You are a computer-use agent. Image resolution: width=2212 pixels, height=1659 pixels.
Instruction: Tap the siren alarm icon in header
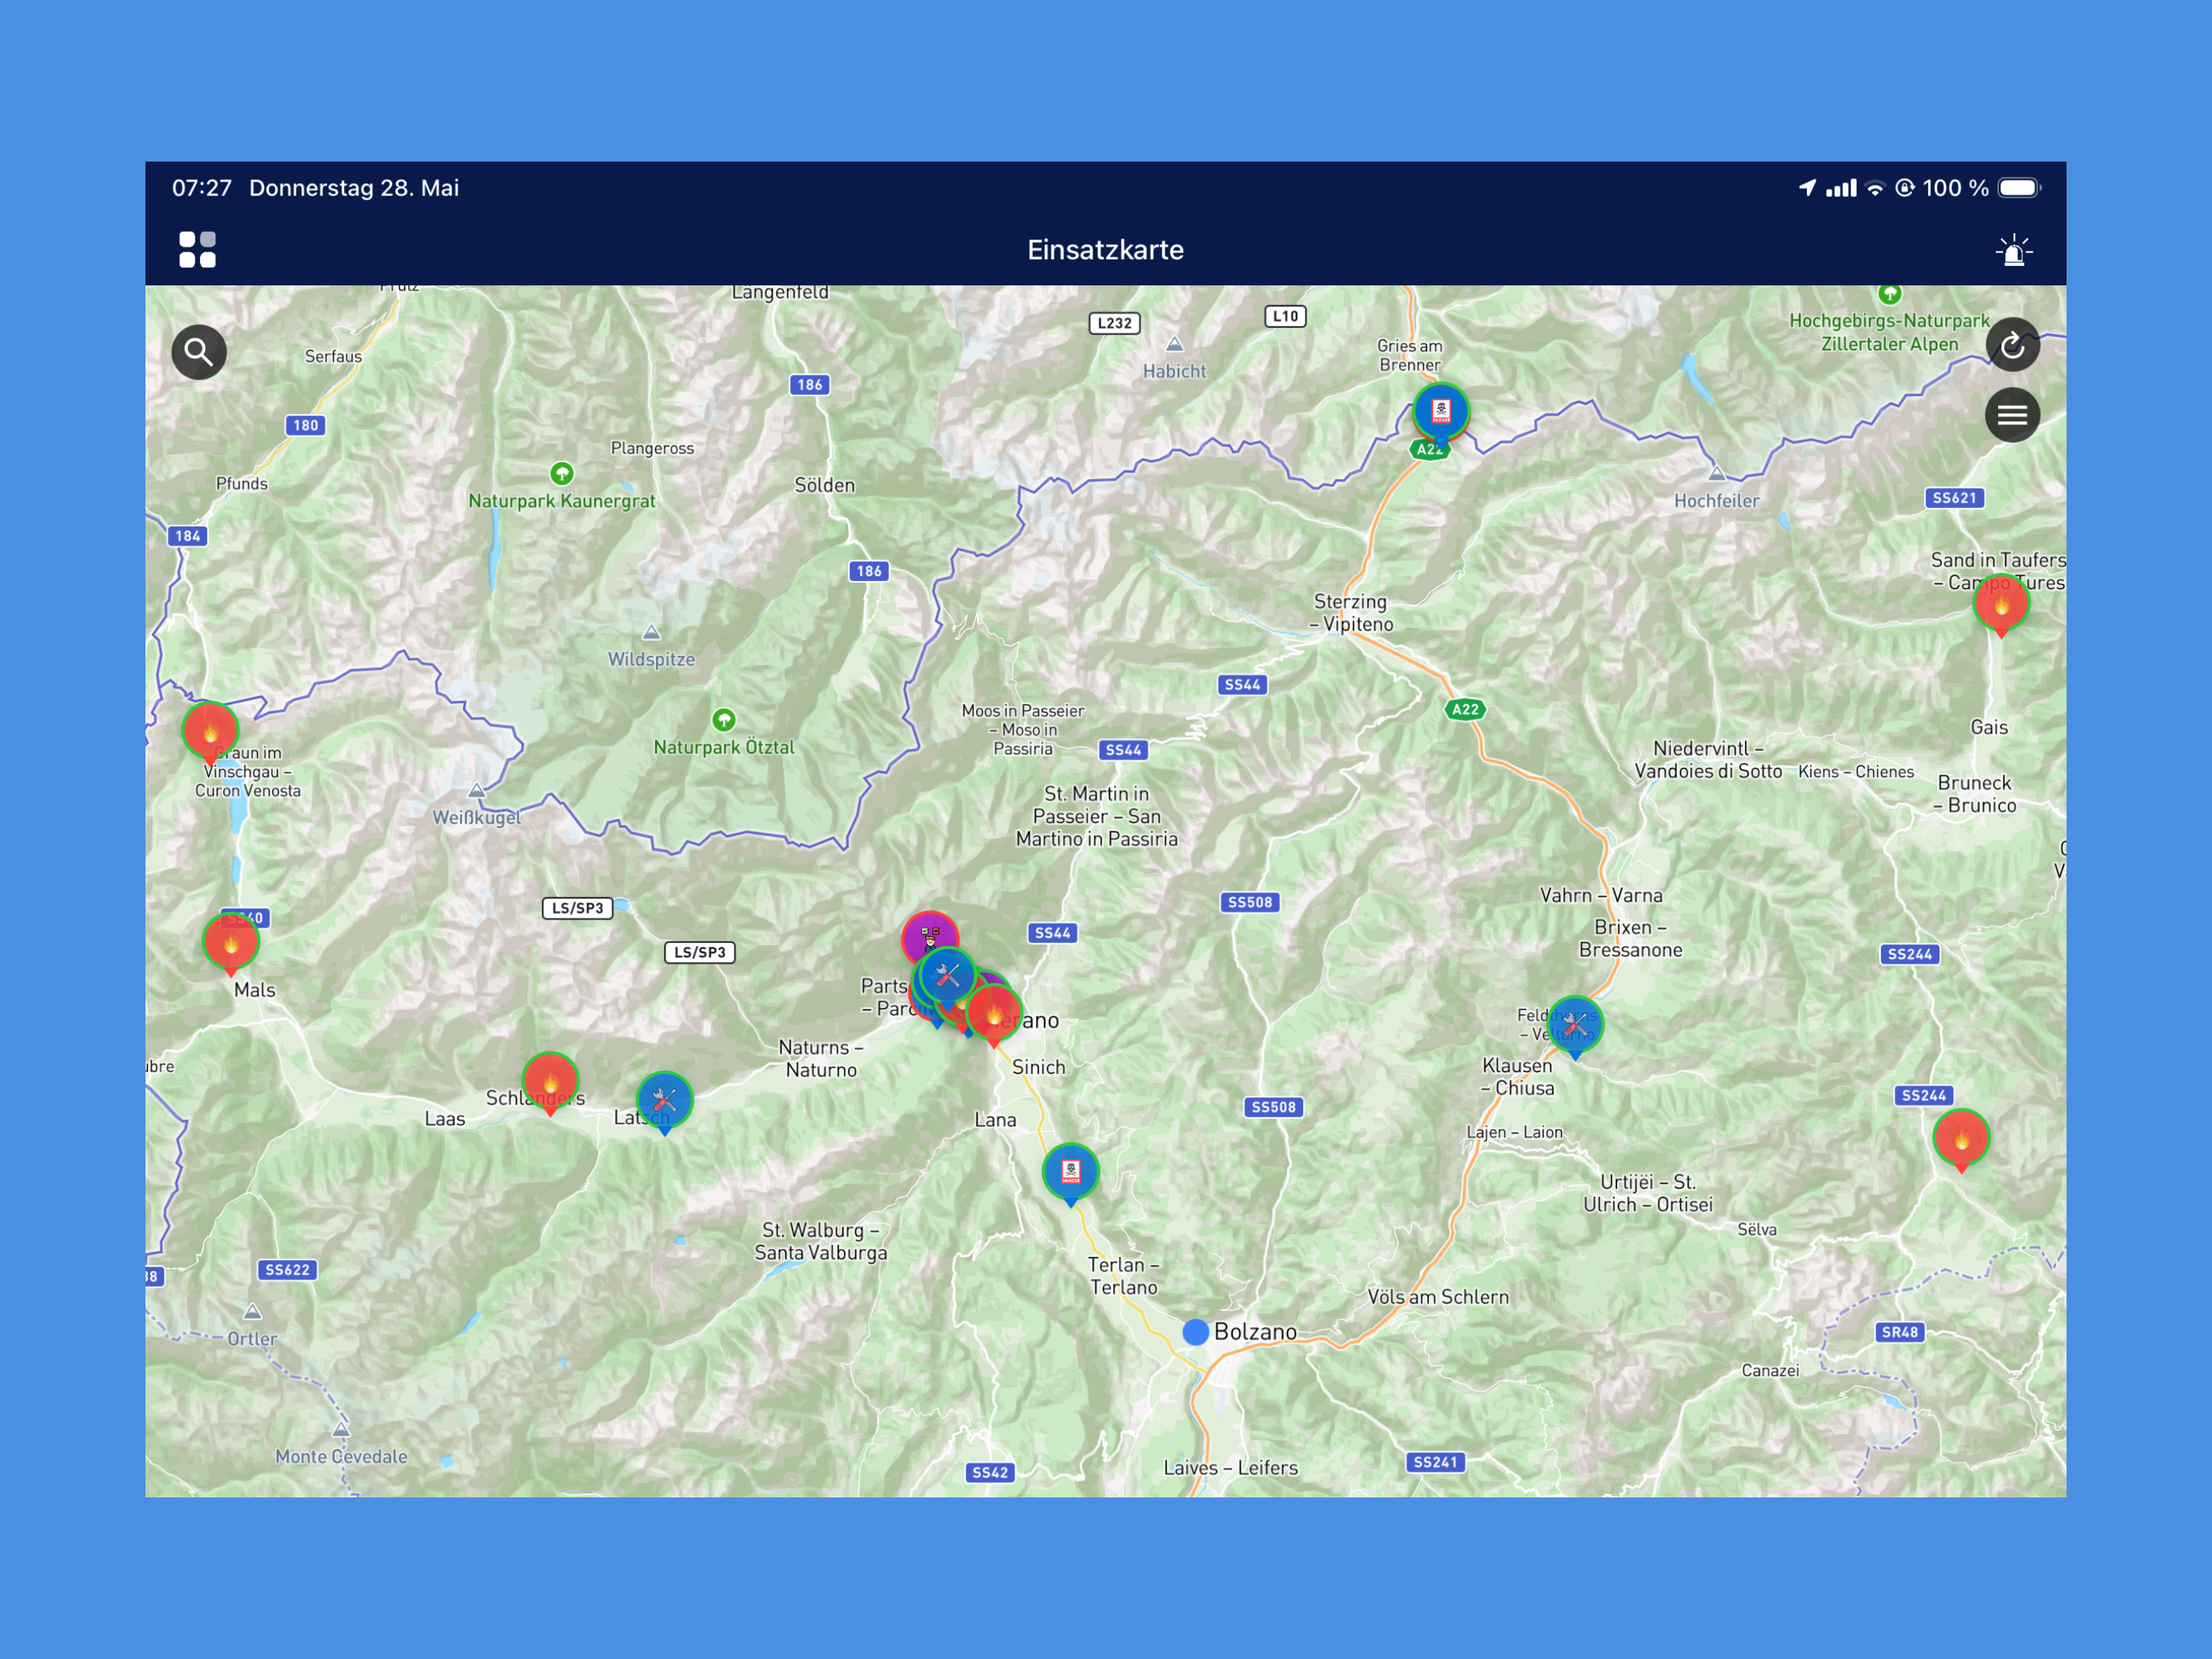(x=2013, y=250)
